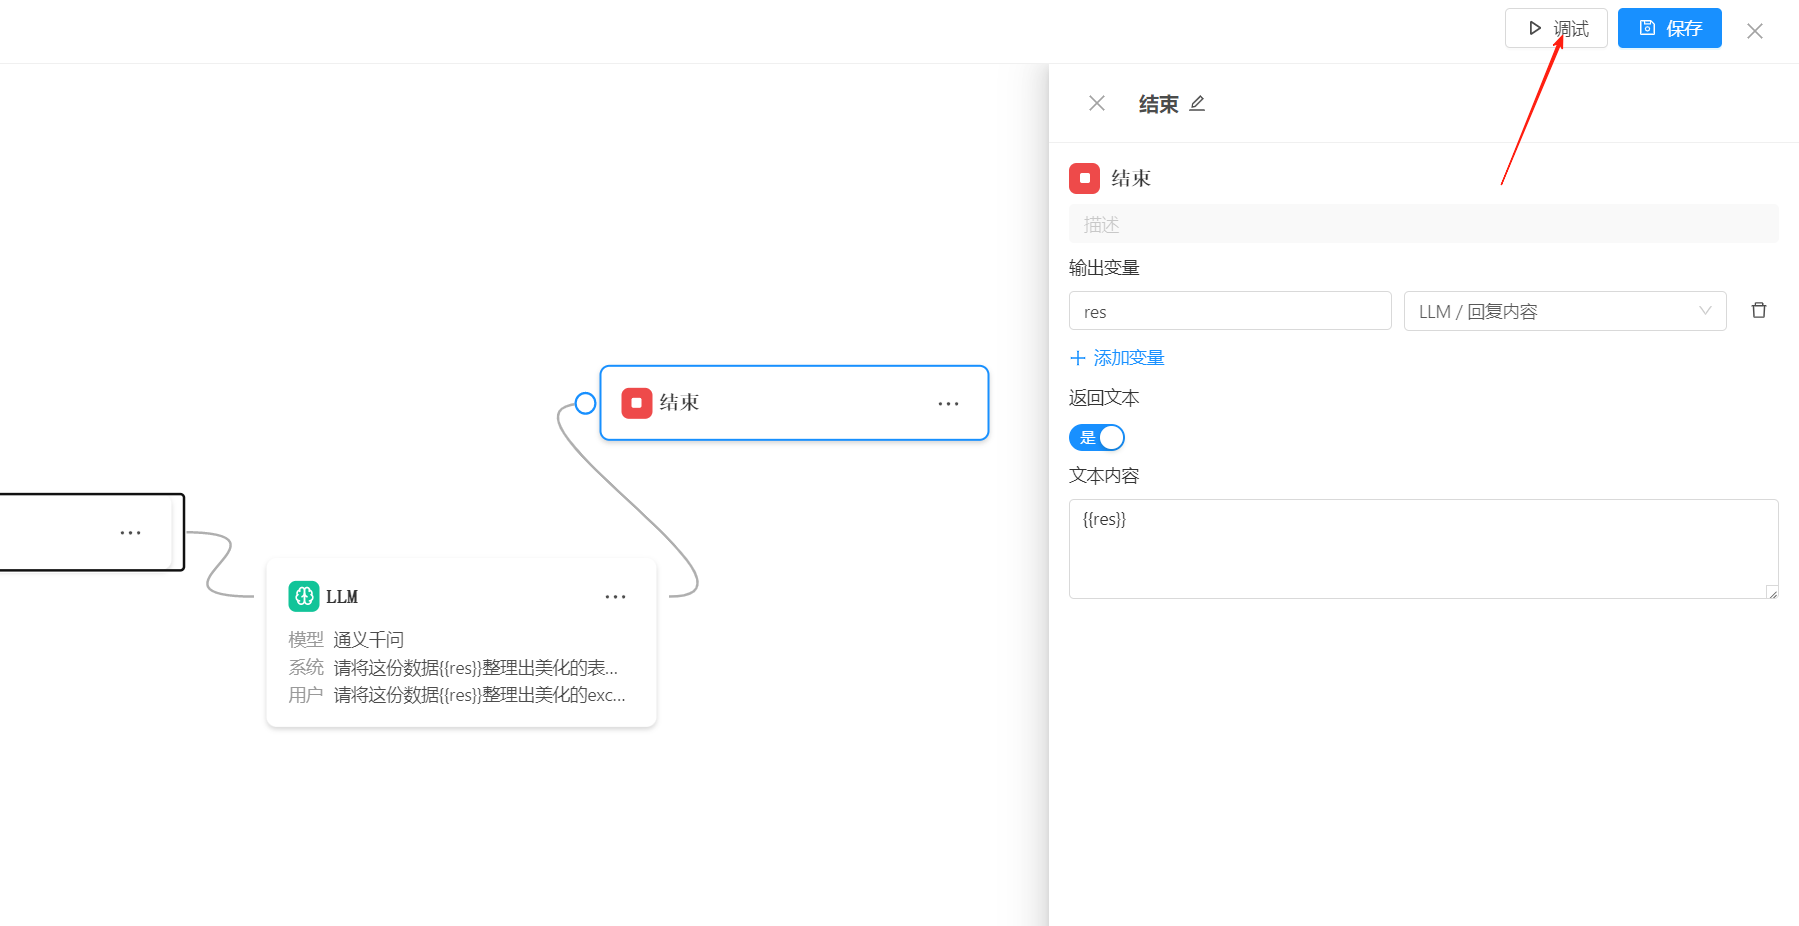The width and height of the screenshot is (1799, 926).
Task: Toggle the 返回文本 switch off
Action: 1097,437
